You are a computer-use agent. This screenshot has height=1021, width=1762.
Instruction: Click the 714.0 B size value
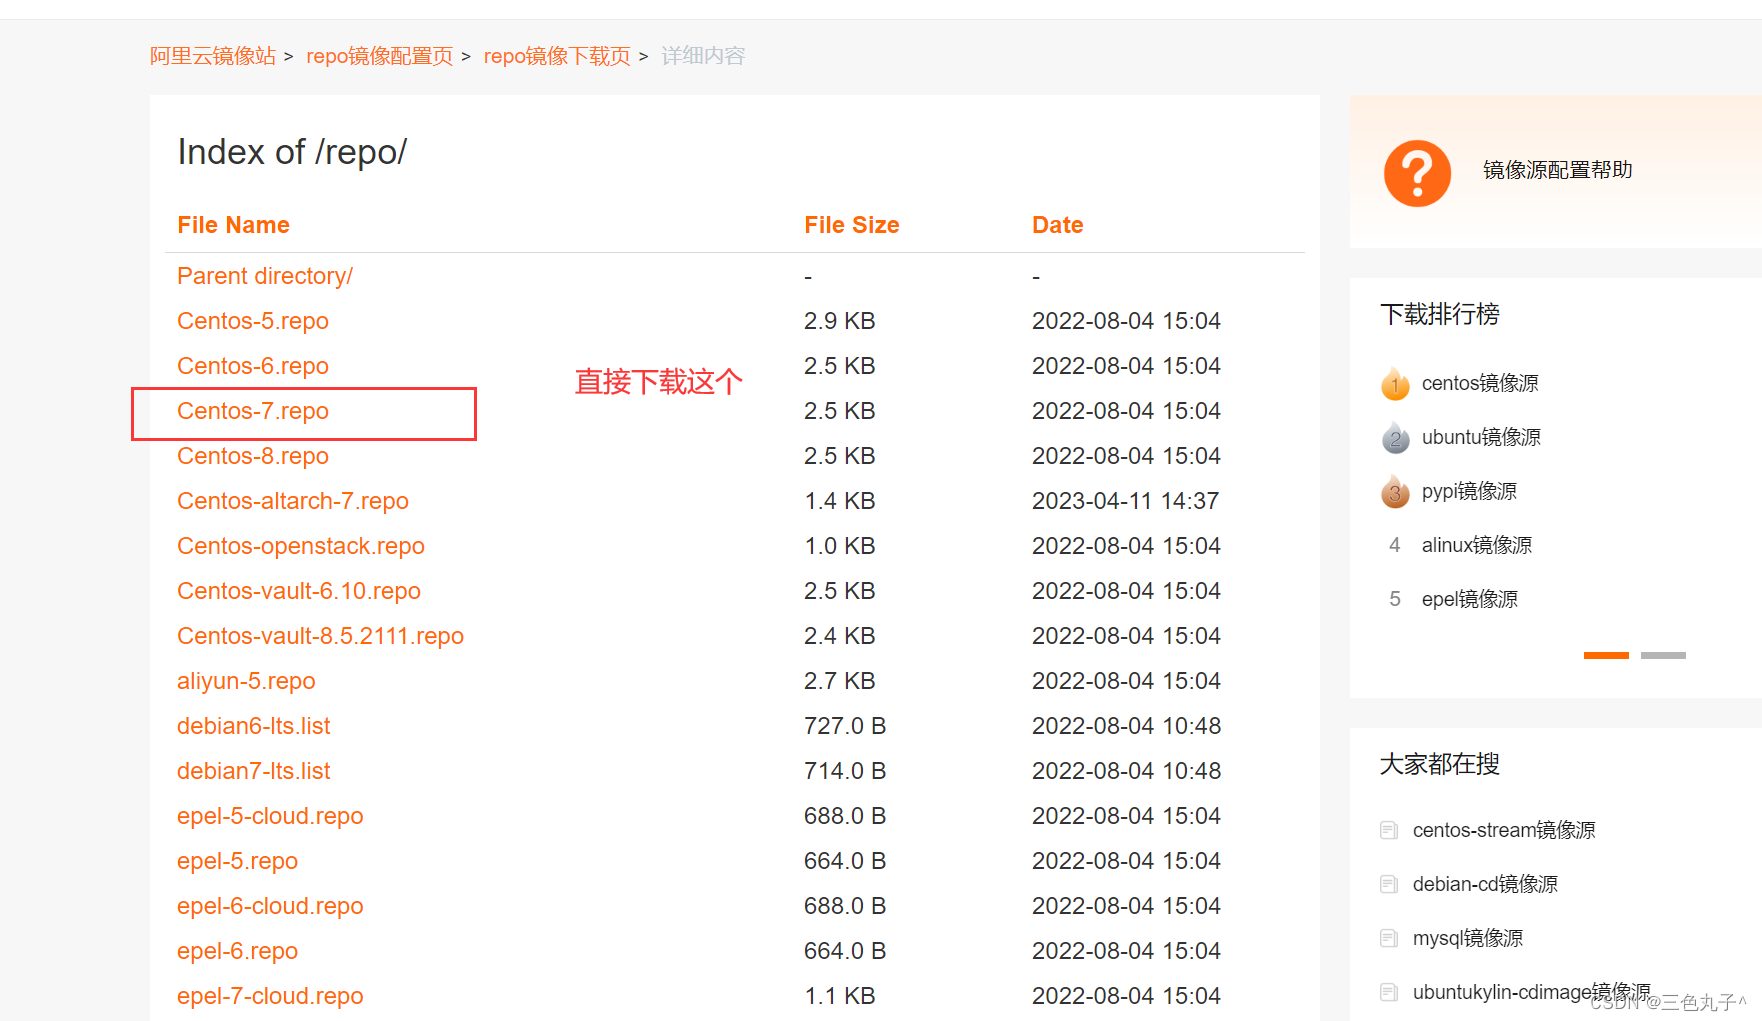pos(845,771)
